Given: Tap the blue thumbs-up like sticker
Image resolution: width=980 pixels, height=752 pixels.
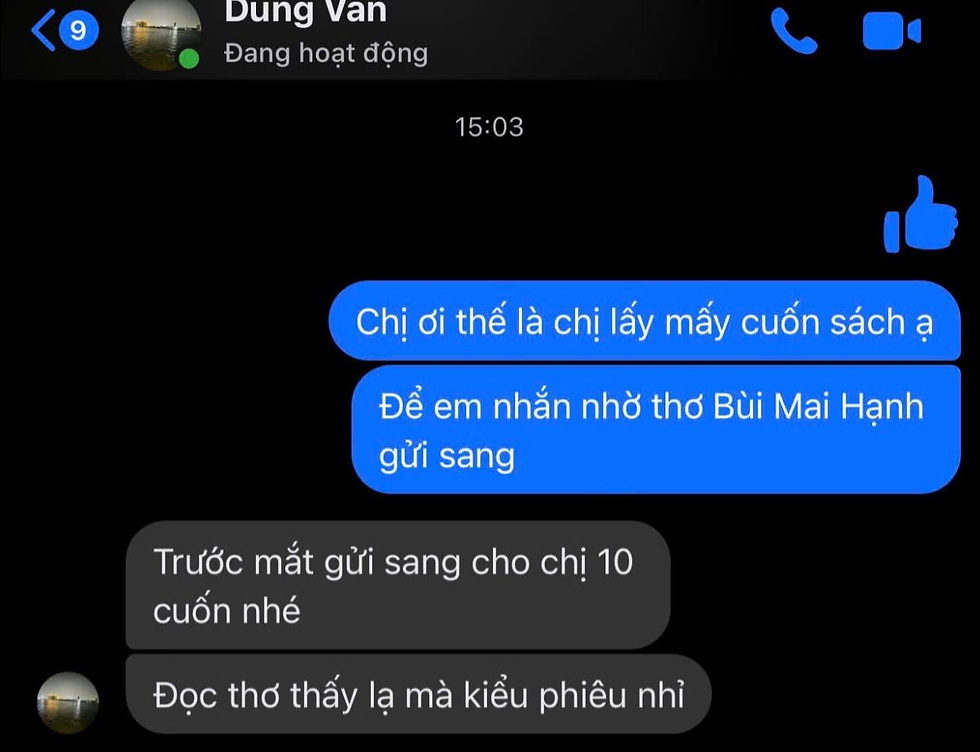Looking at the screenshot, I should pos(921,214).
